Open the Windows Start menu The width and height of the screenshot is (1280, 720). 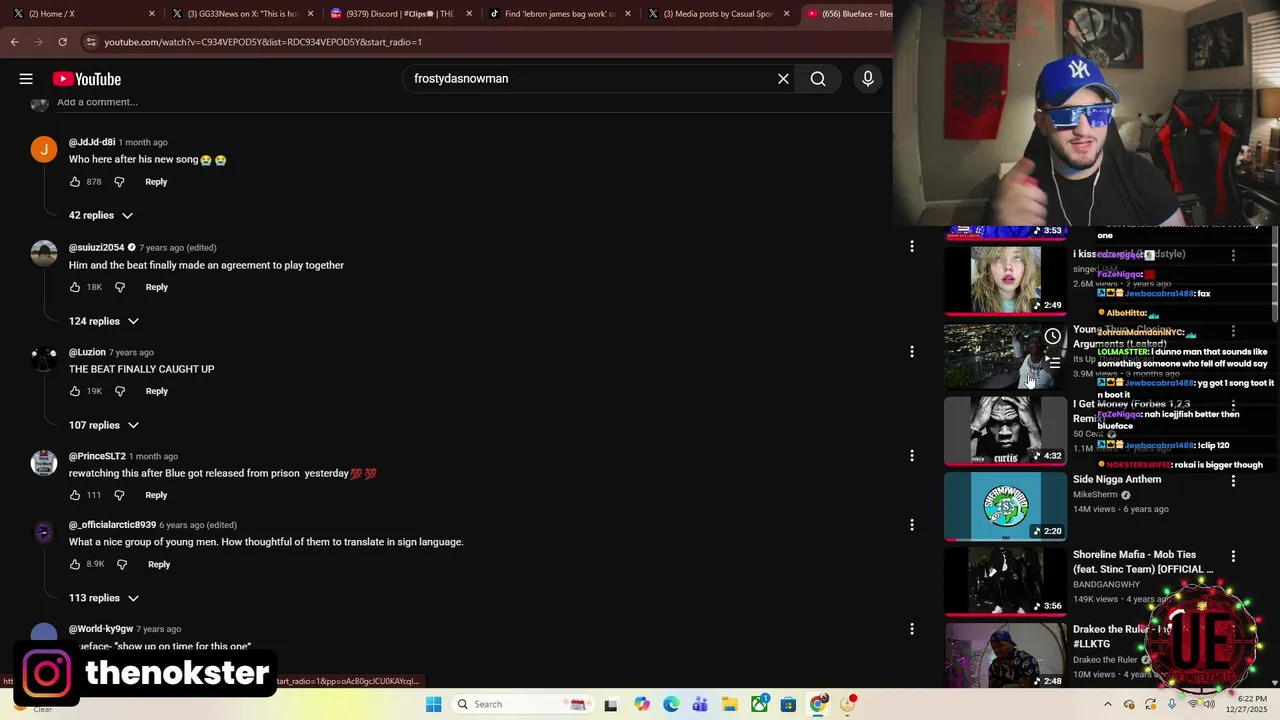coord(433,704)
